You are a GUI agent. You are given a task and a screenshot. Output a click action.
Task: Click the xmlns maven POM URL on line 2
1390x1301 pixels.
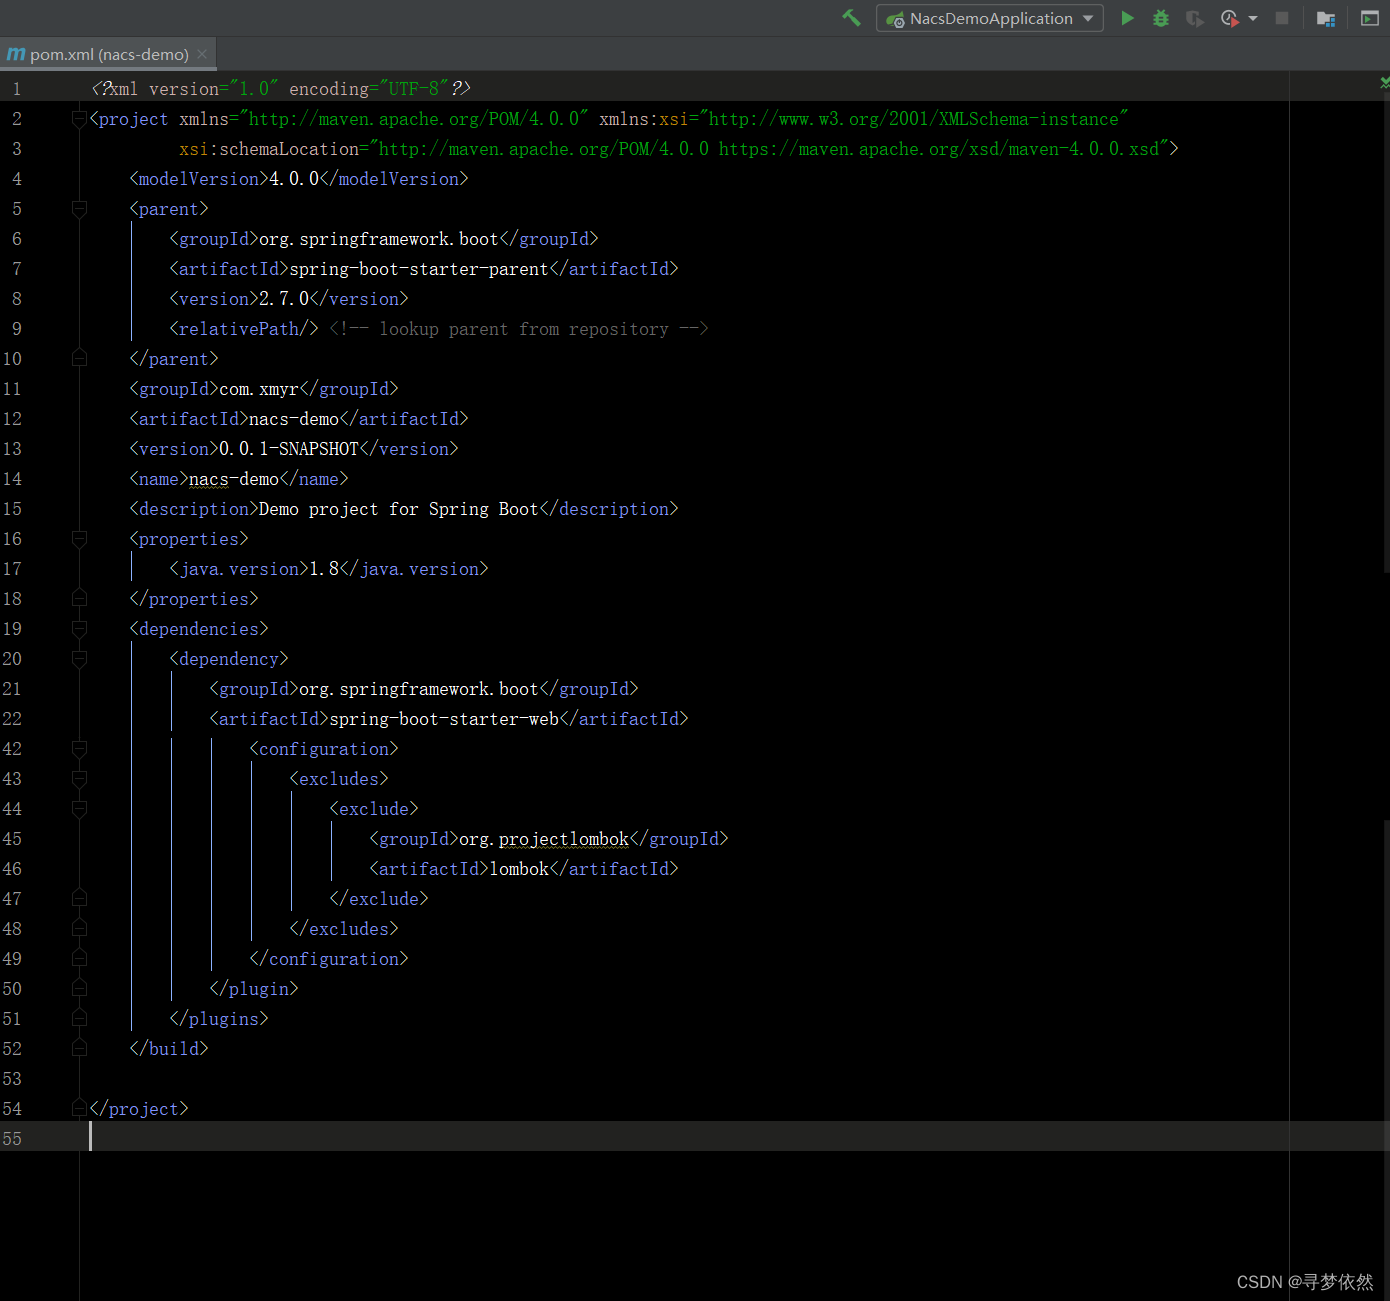pos(414,119)
